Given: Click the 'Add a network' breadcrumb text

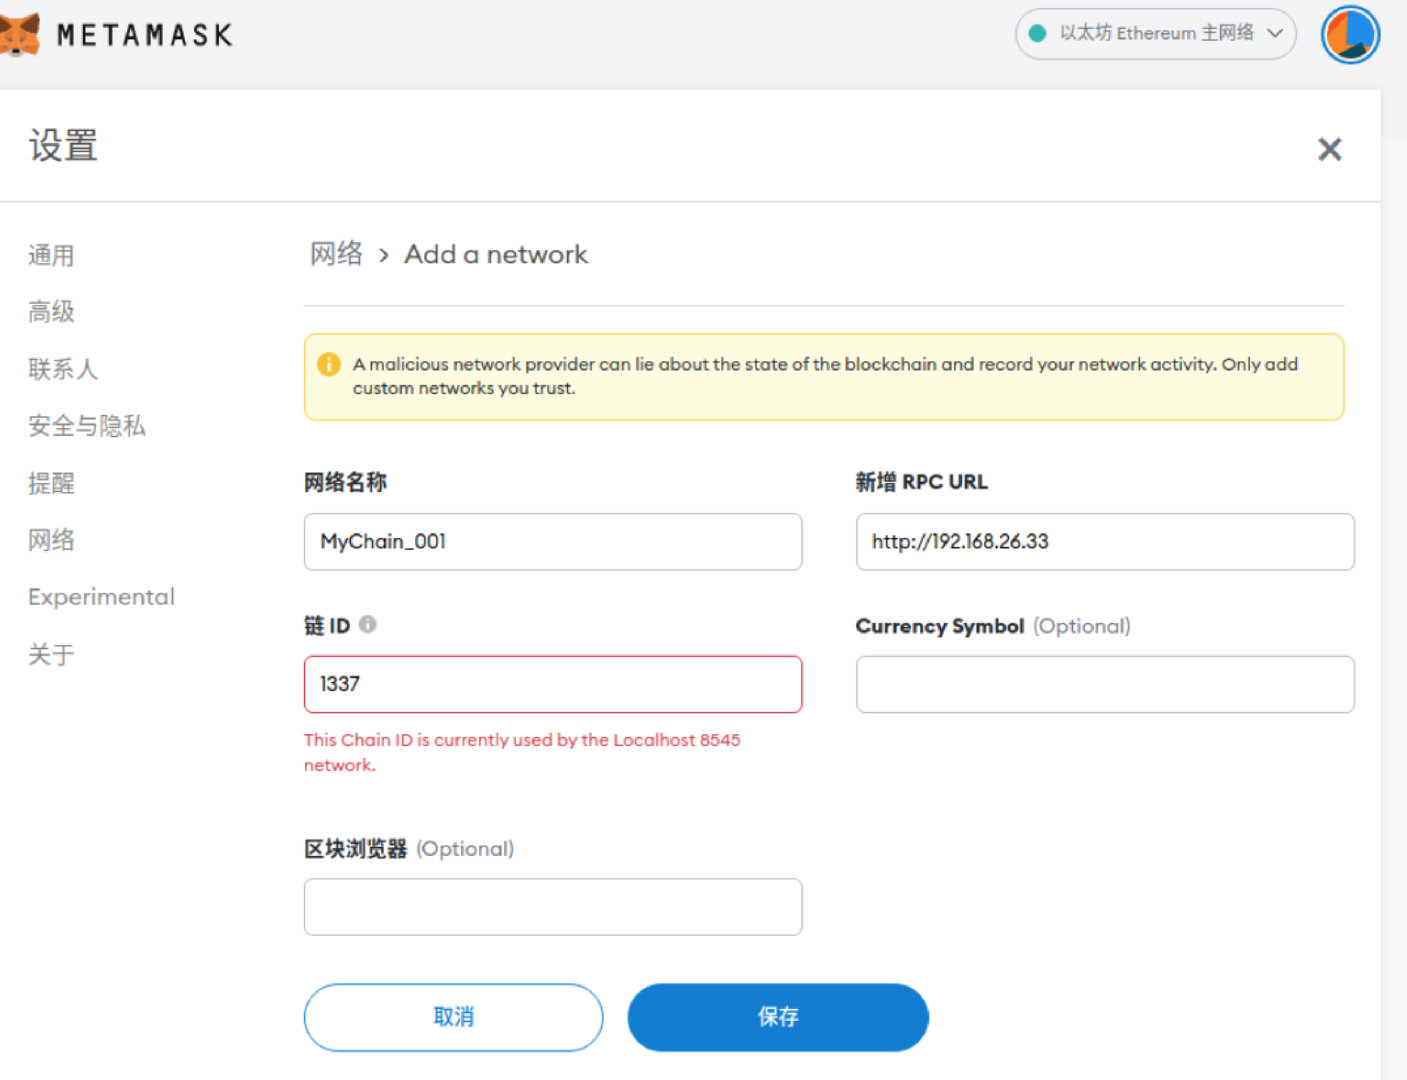Looking at the screenshot, I should [496, 254].
